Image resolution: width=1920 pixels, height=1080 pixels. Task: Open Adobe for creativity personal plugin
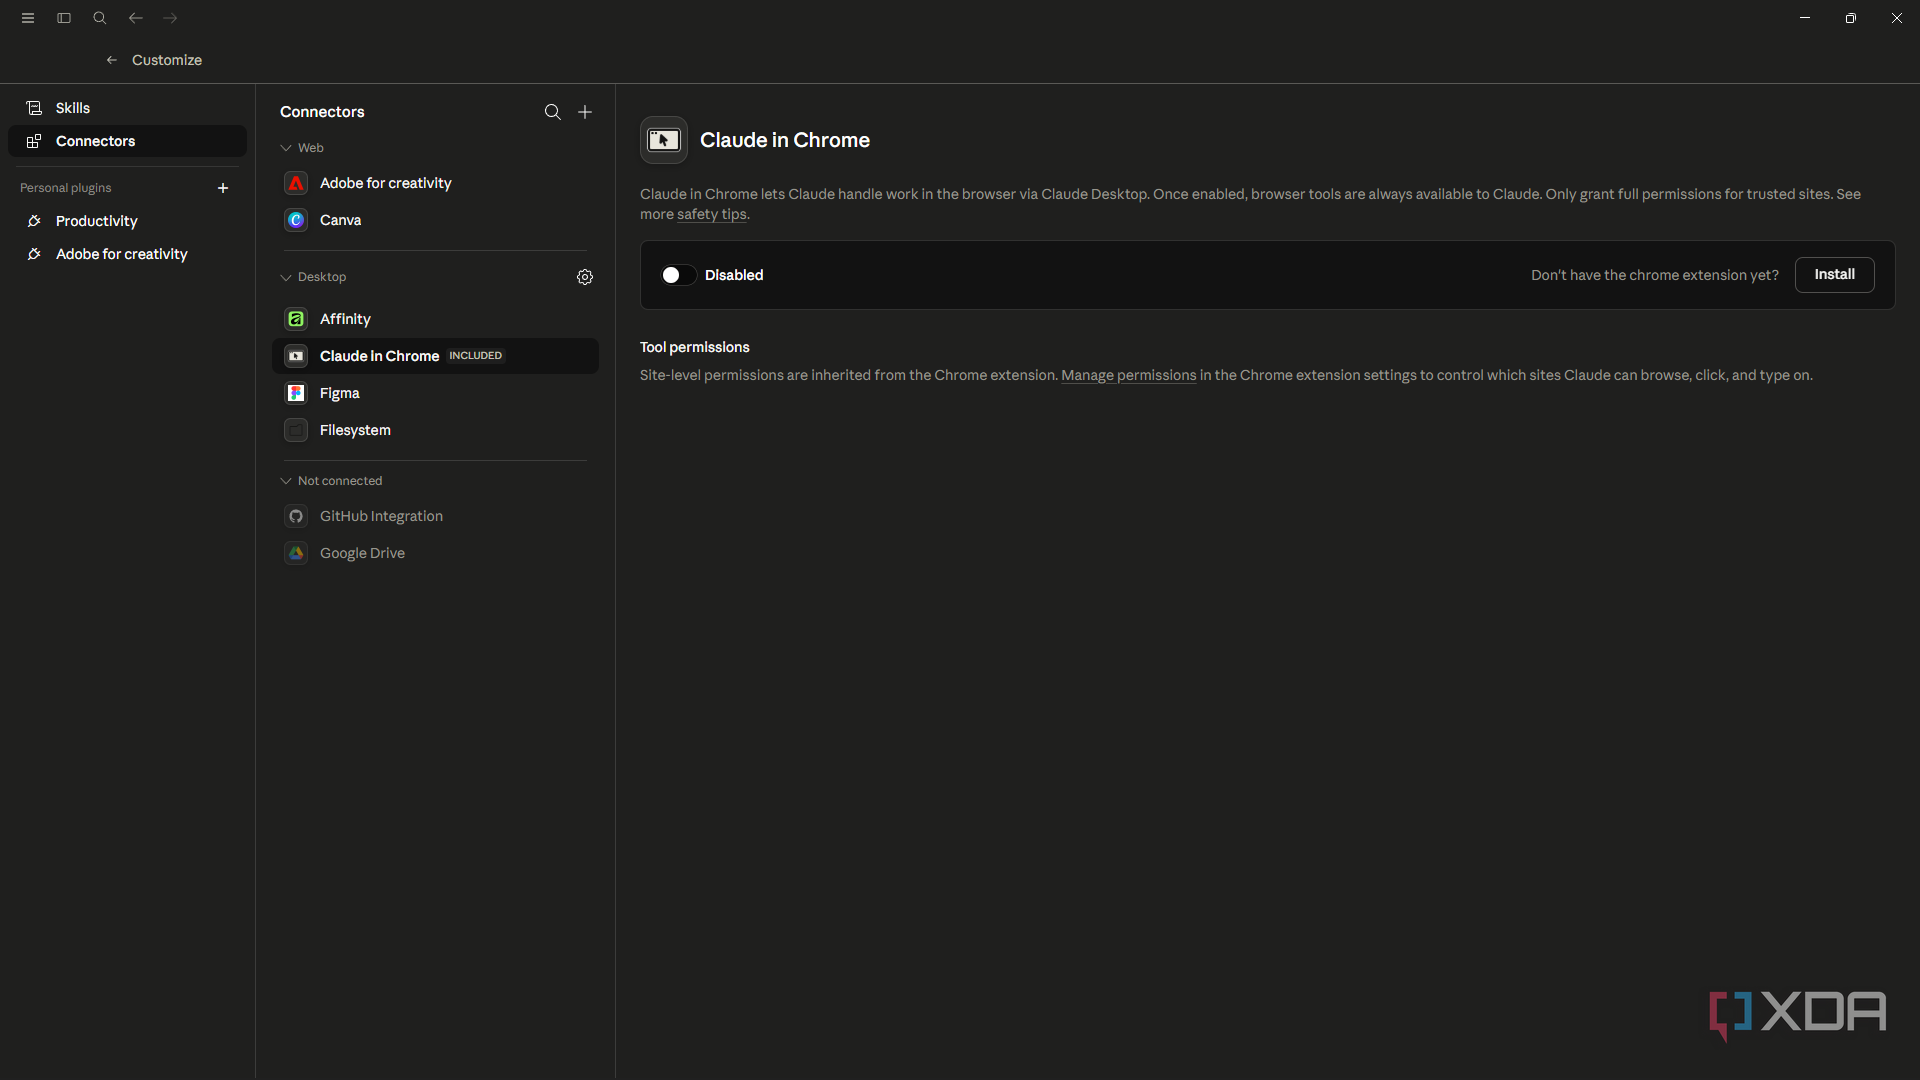click(x=127, y=254)
